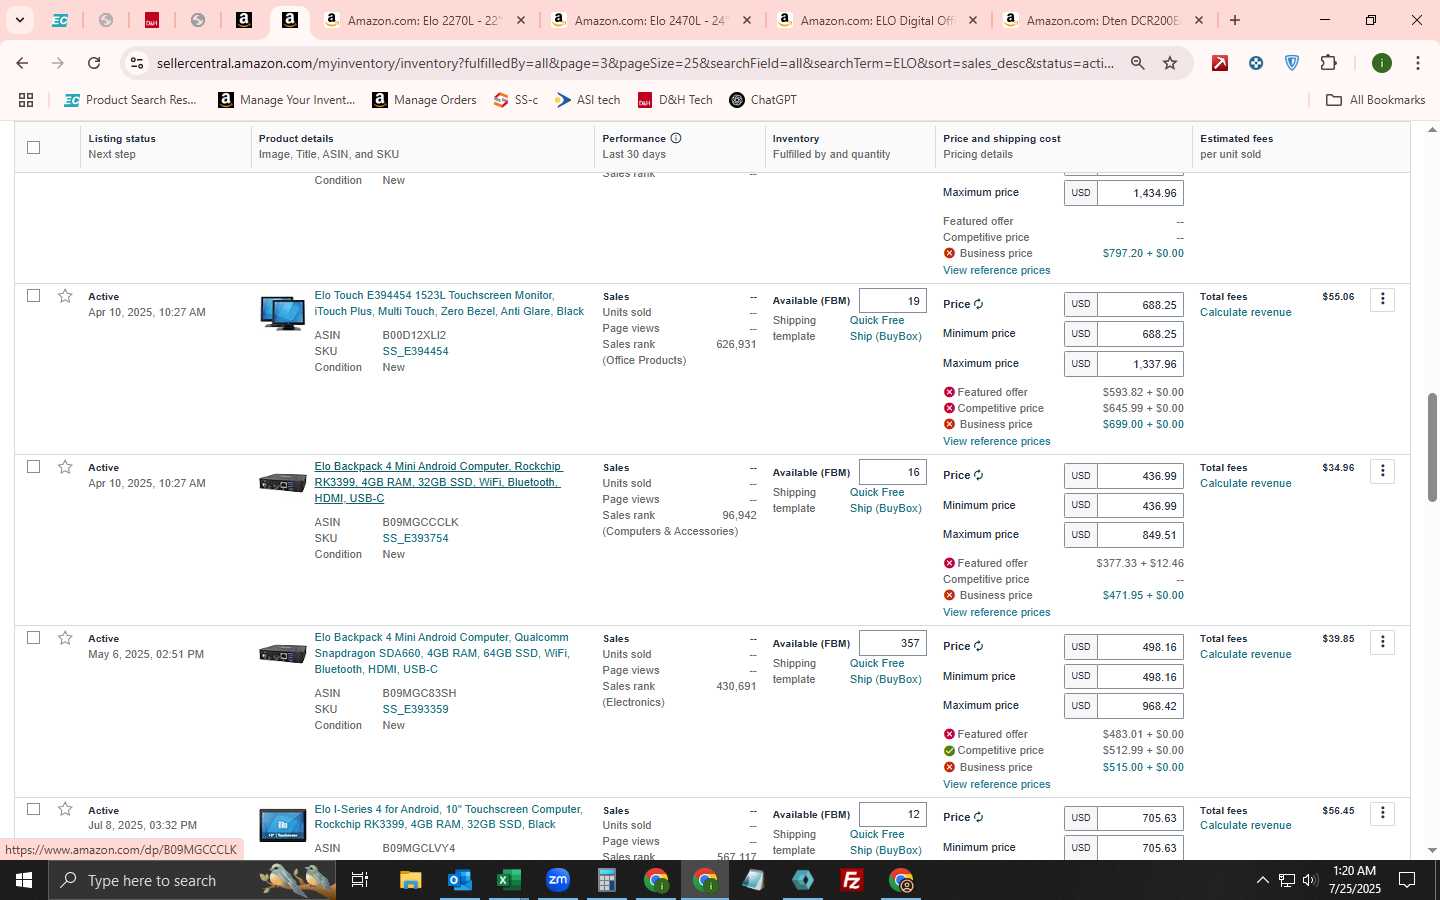The height and width of the screenshot is (900, 1440).
Task: Click the browser back arrow
Action: (22, 63)
